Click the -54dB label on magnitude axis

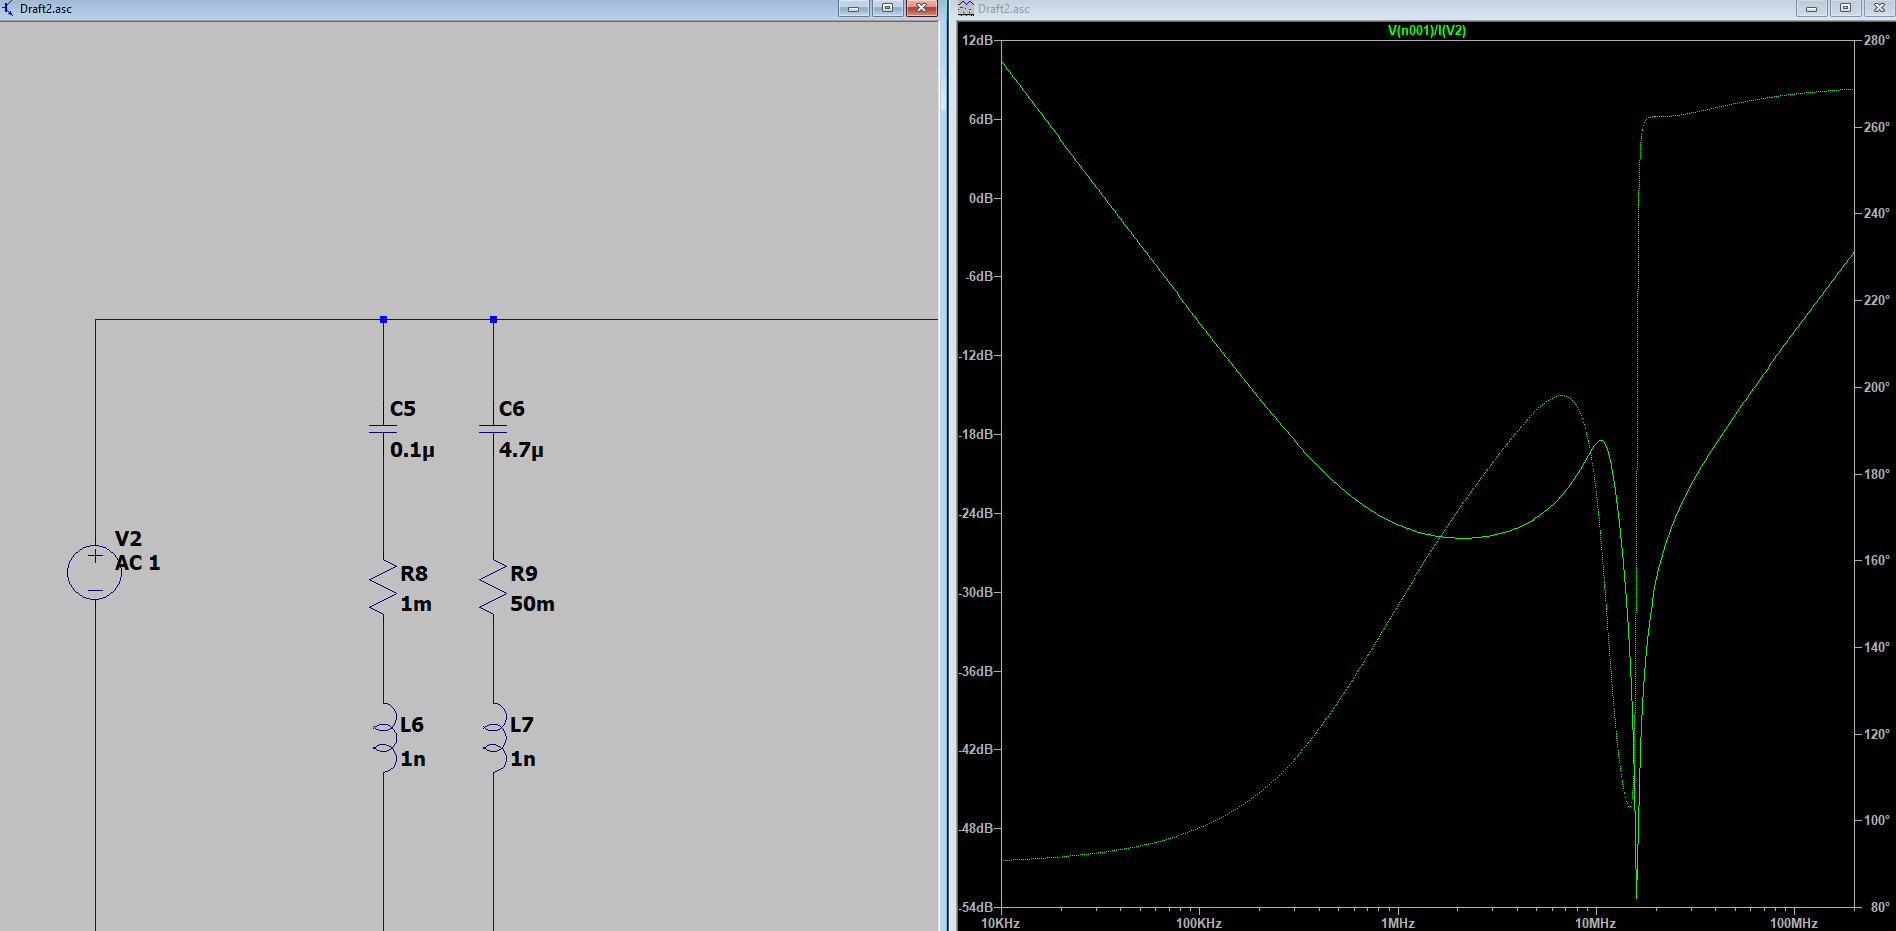tap(976, 907)
